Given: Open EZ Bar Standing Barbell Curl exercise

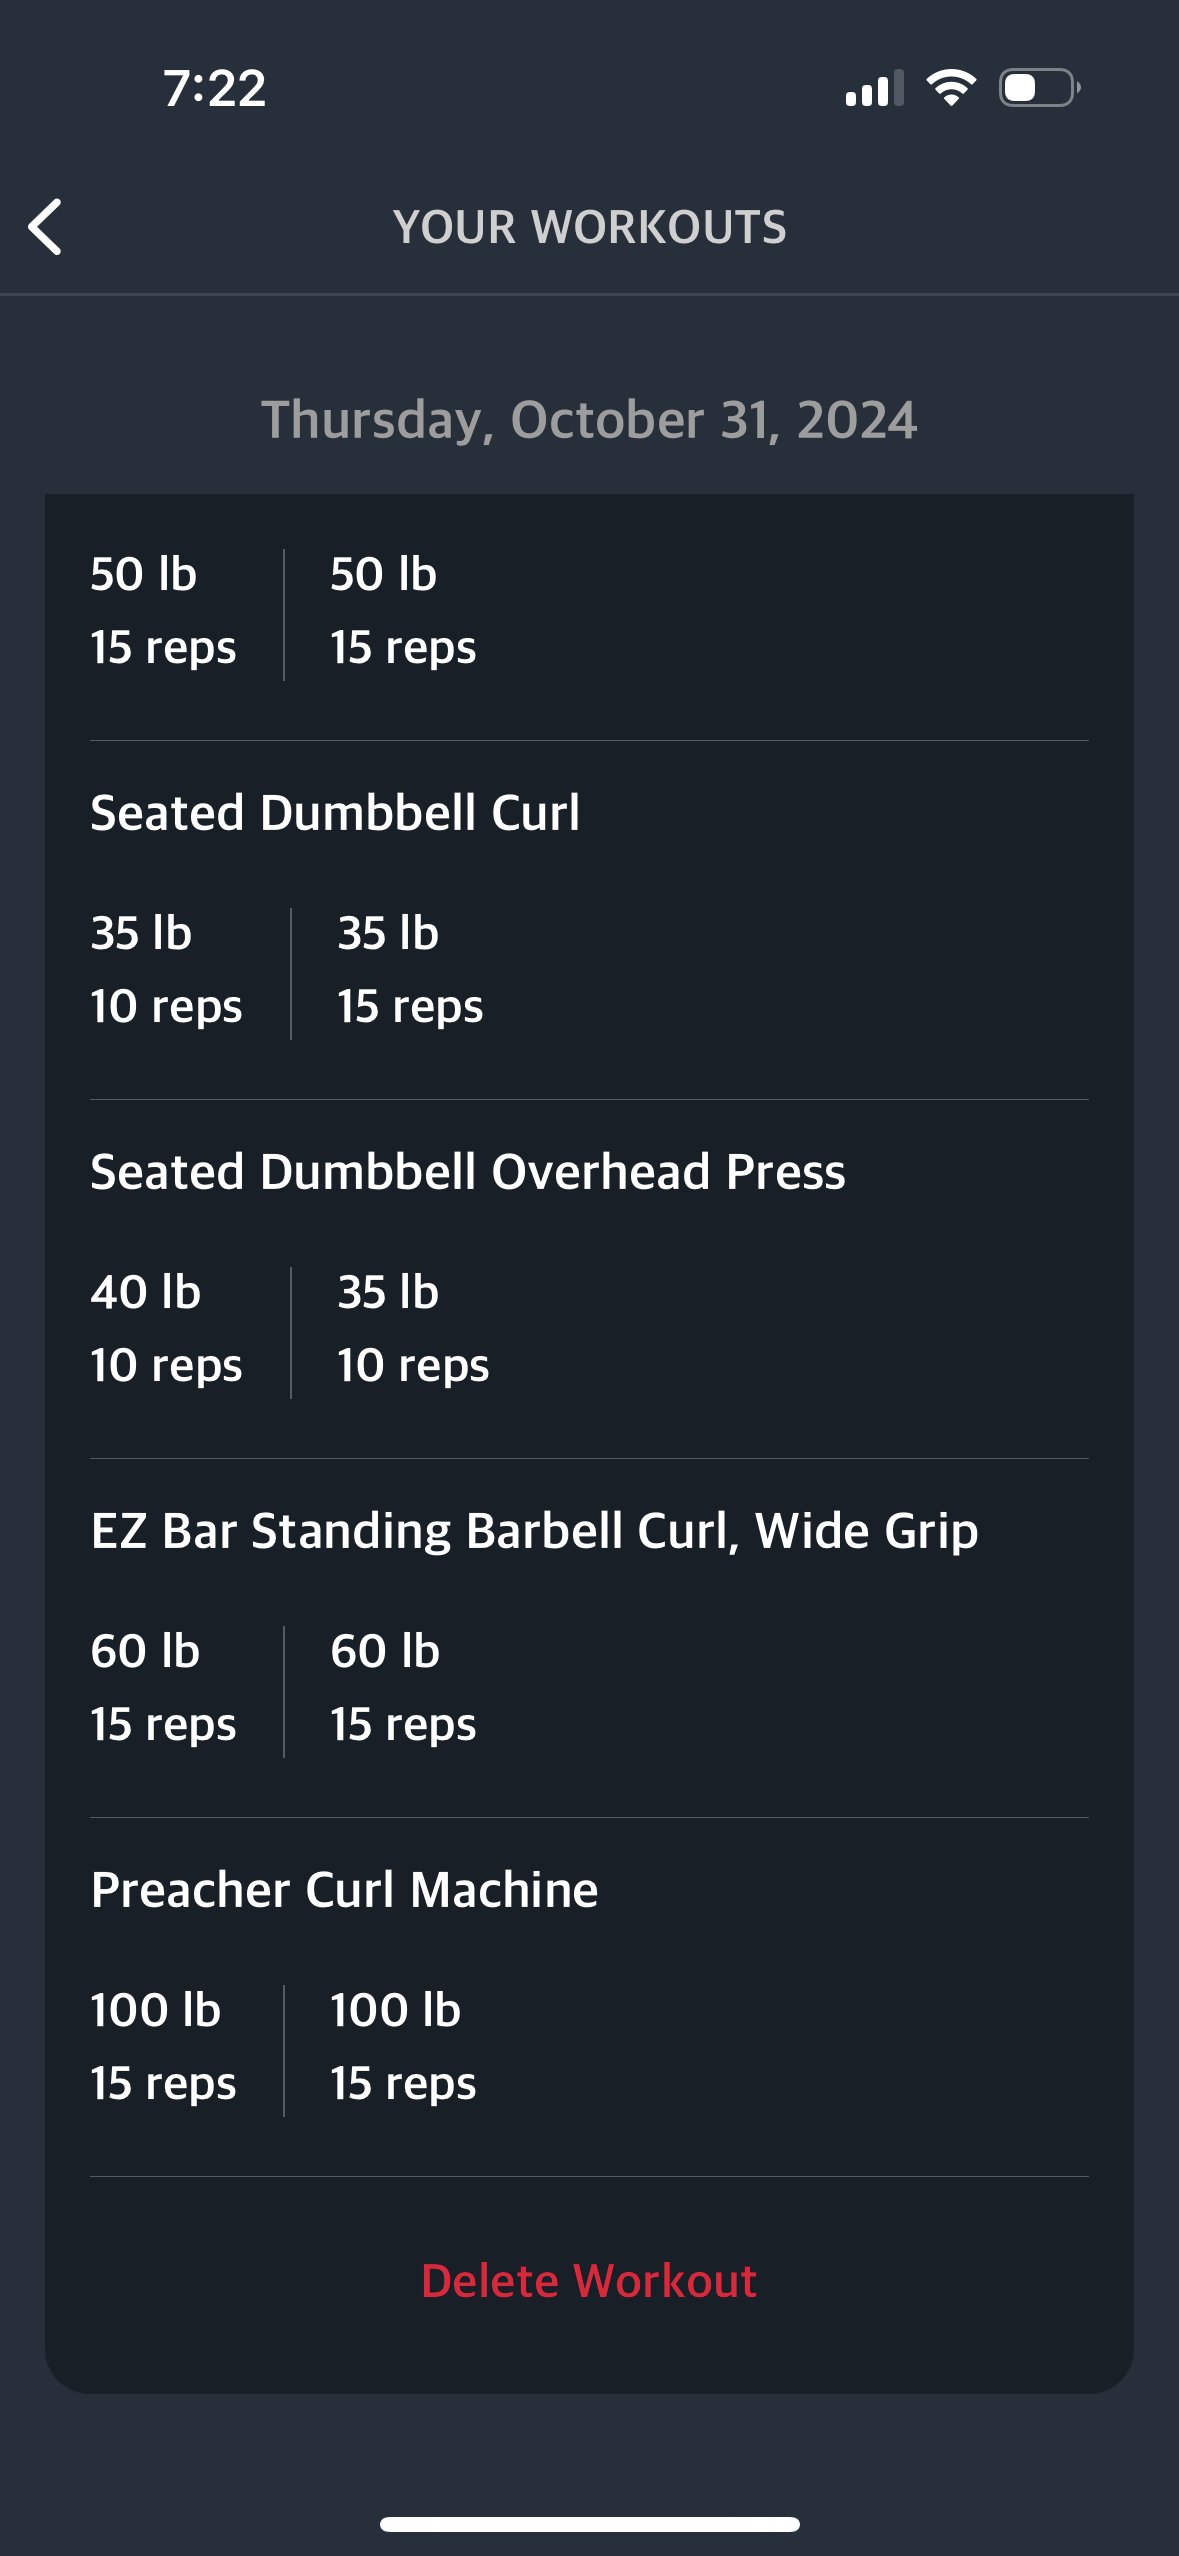Looking at the screenshot, I should coord(534,1530).
